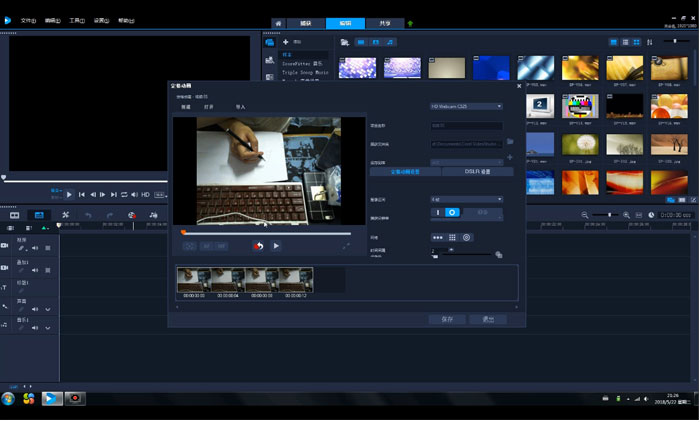Click the Mixer tools icon on timeline toolbar
Image resolution: width=700 pixels, height=422 pixels.
(154, 215)
